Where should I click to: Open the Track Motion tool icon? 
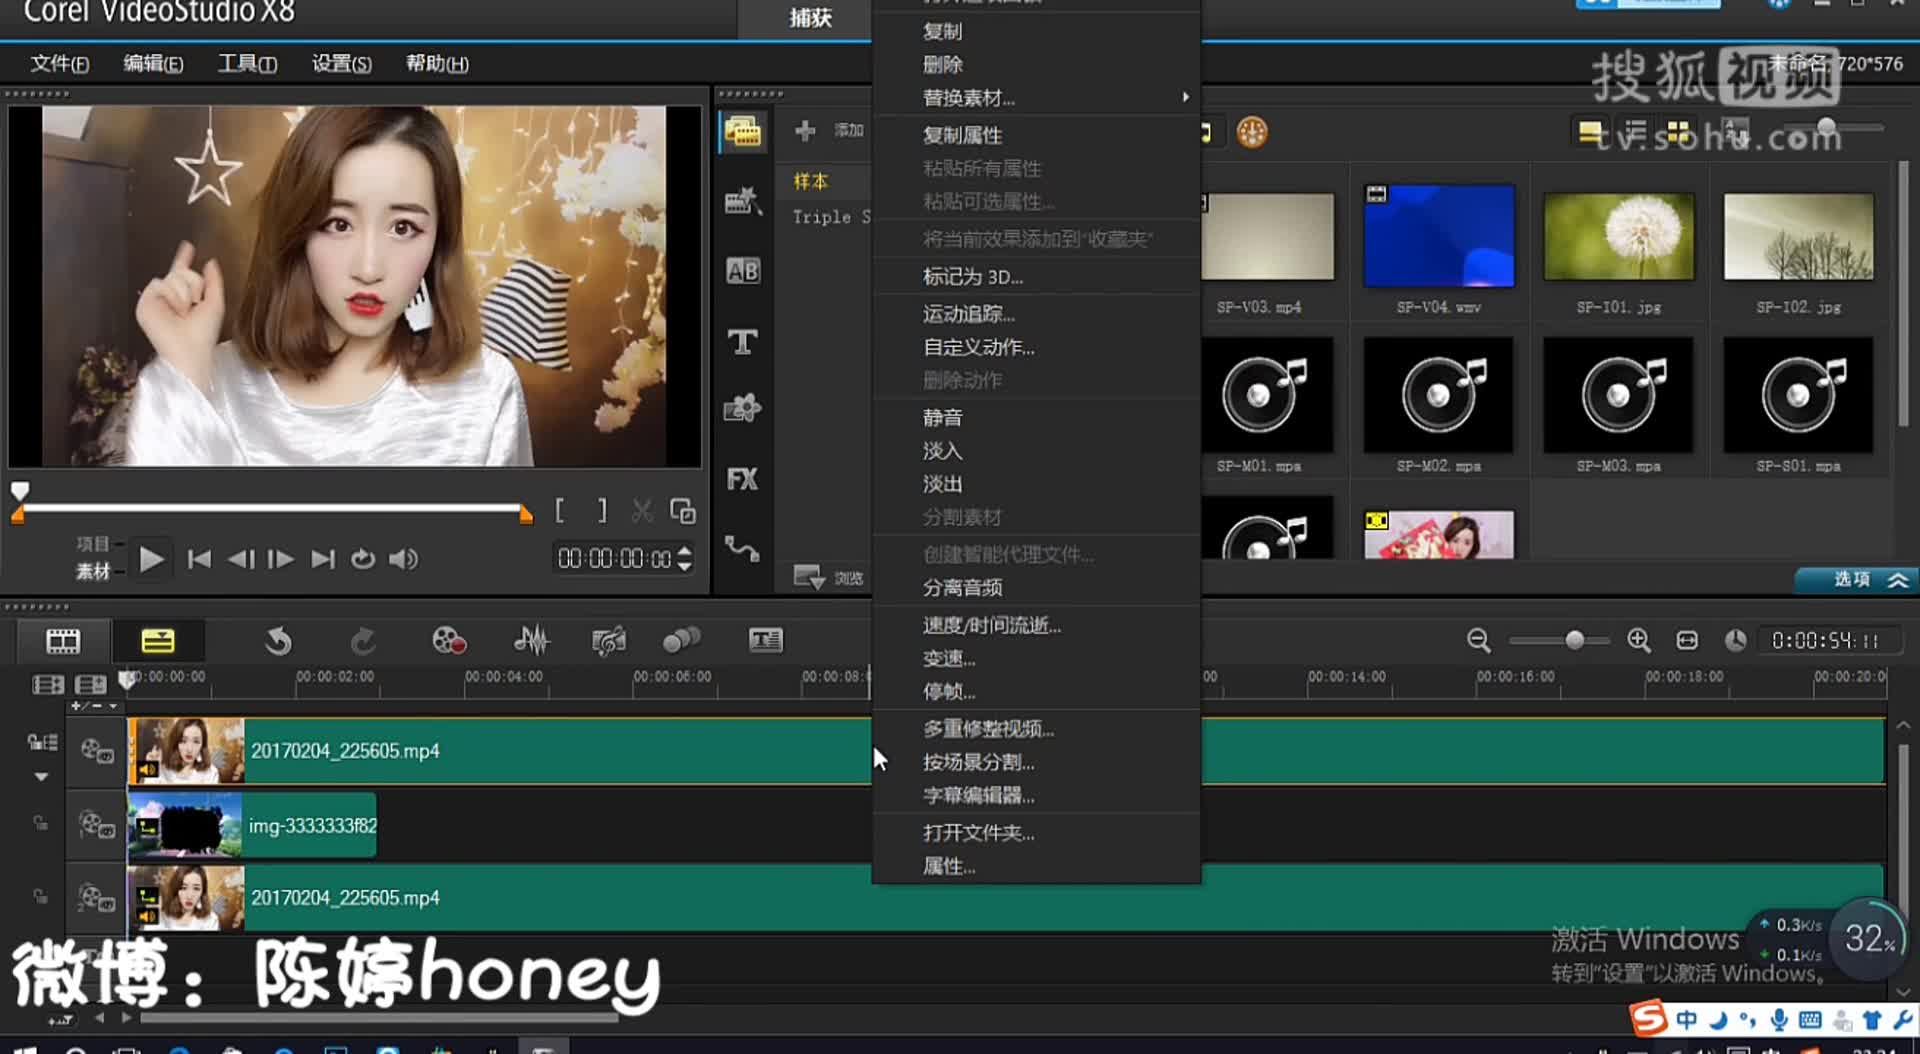coord(682,641)
